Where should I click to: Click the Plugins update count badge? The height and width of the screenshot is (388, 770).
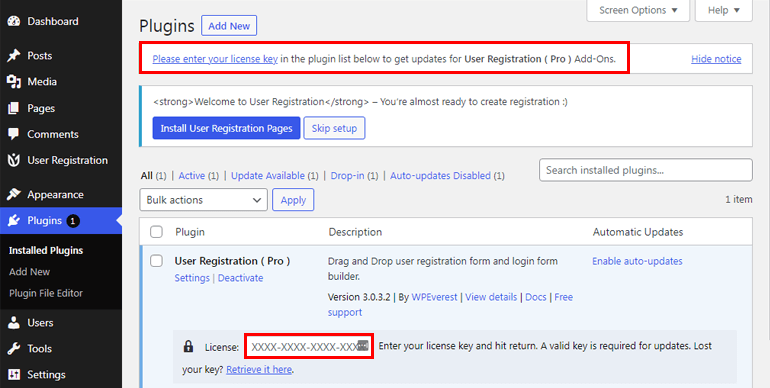tap(73, 221)
